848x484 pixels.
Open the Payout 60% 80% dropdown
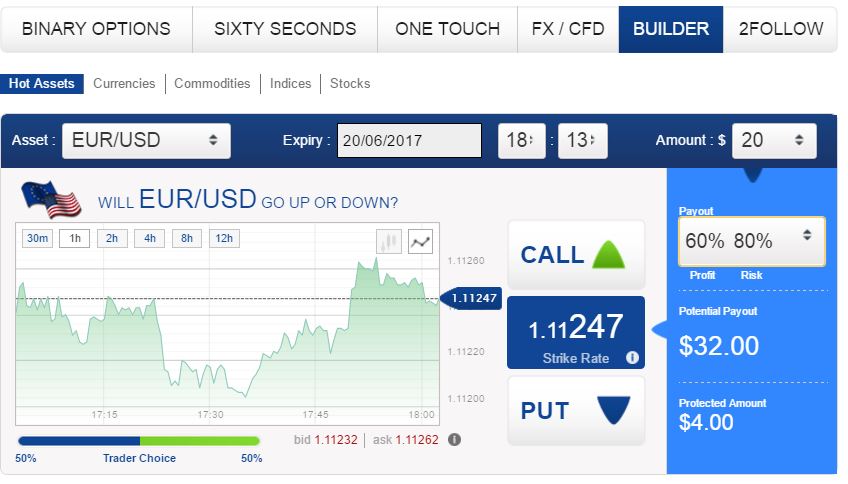(752, 241)
